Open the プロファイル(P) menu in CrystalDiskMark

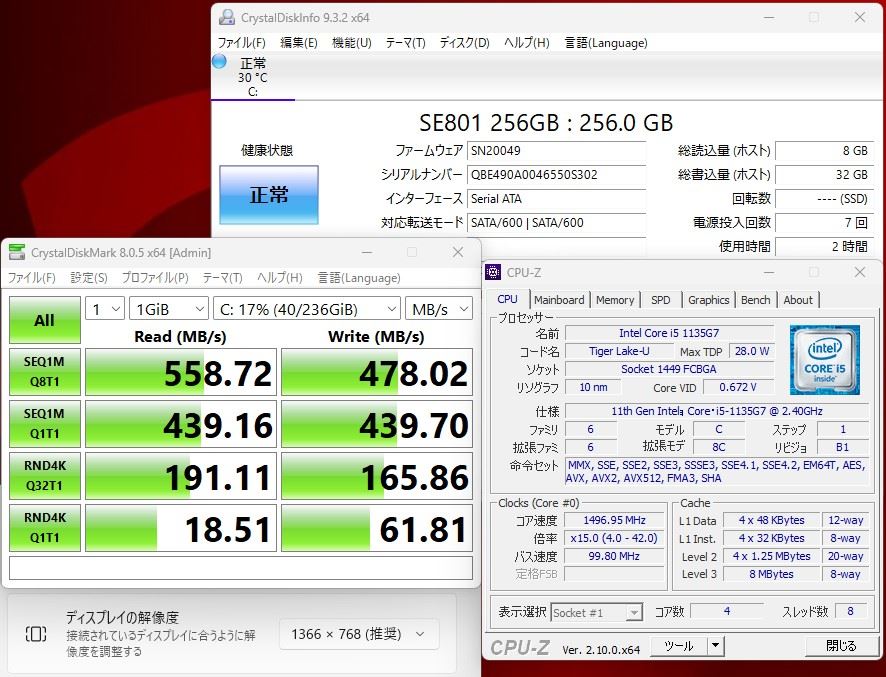(155, 277)
